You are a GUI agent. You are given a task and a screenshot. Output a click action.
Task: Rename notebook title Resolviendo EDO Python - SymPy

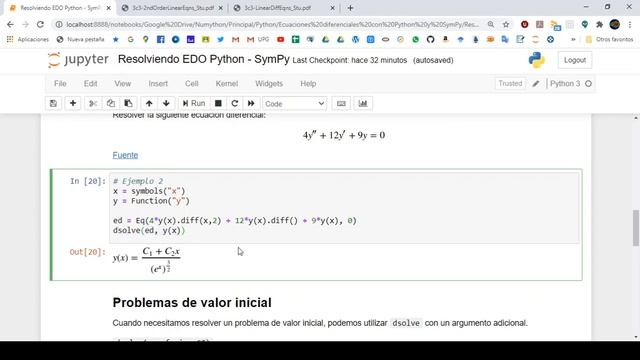[204, 59]
